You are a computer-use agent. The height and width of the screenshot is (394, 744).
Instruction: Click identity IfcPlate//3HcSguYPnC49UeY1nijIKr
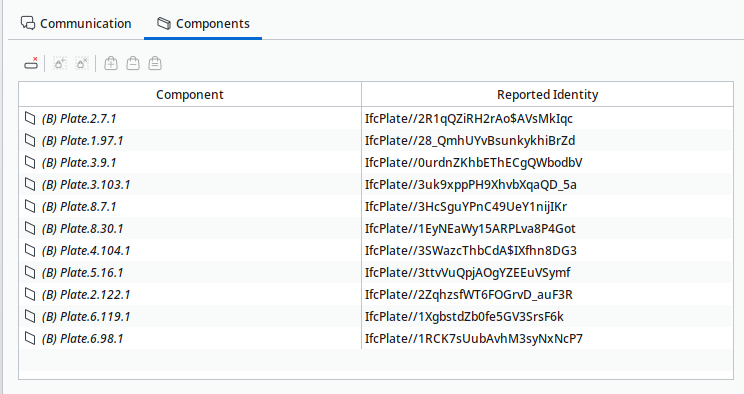point(466,206)
